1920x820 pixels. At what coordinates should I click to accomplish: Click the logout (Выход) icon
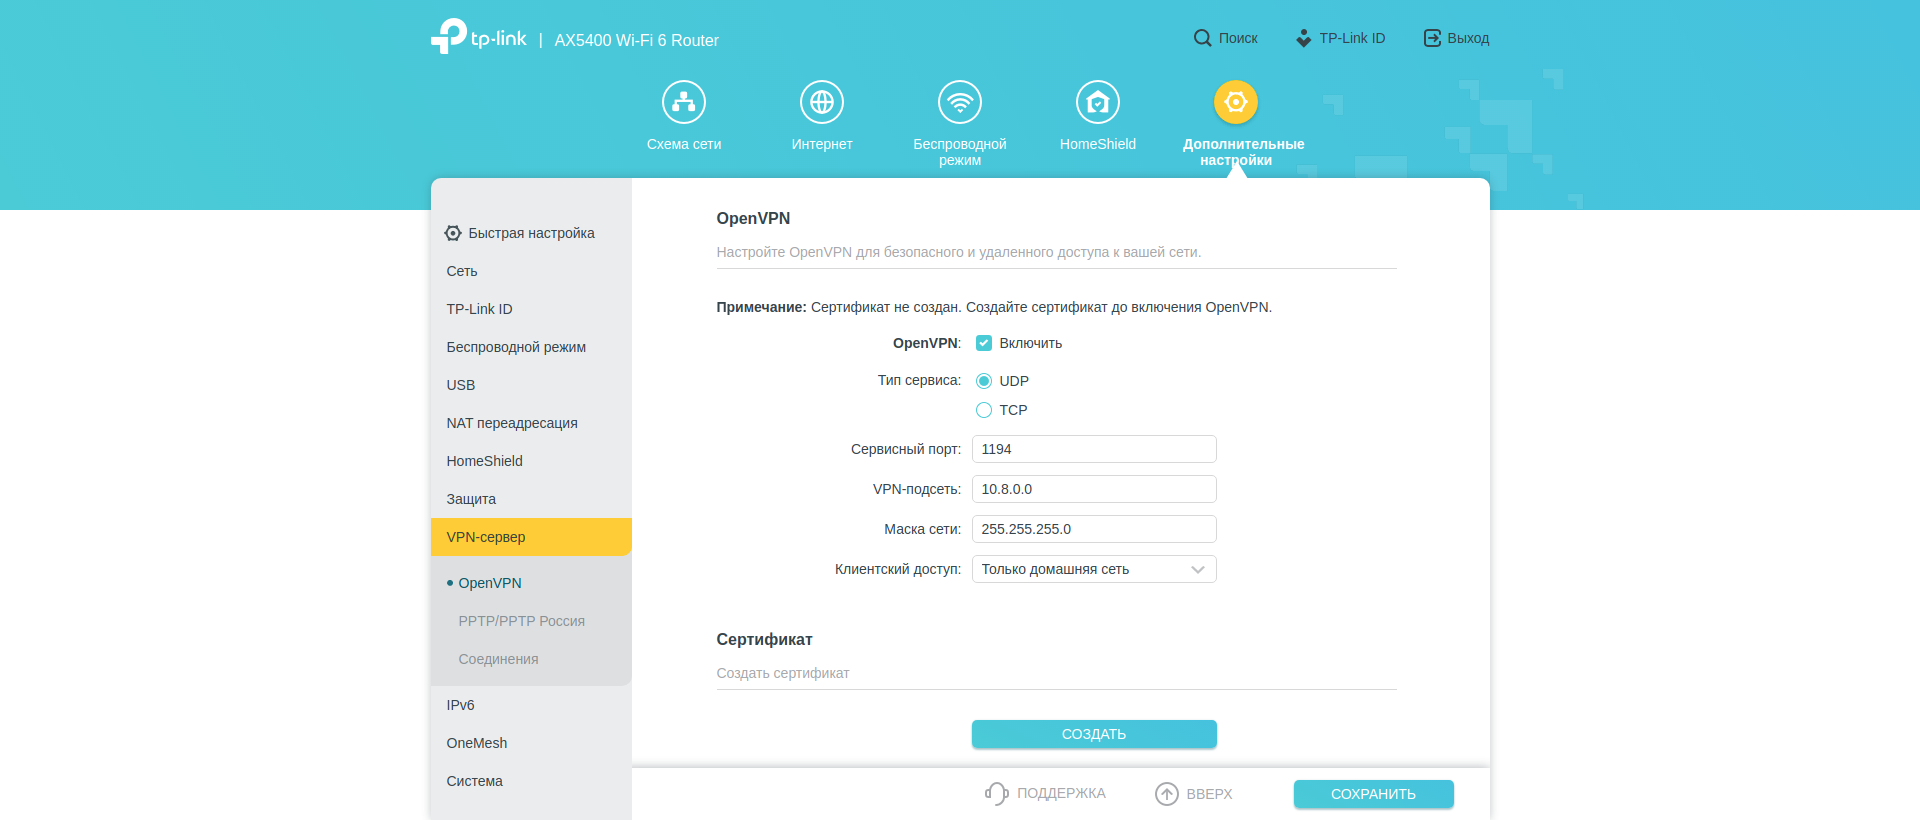point(1432,38)
